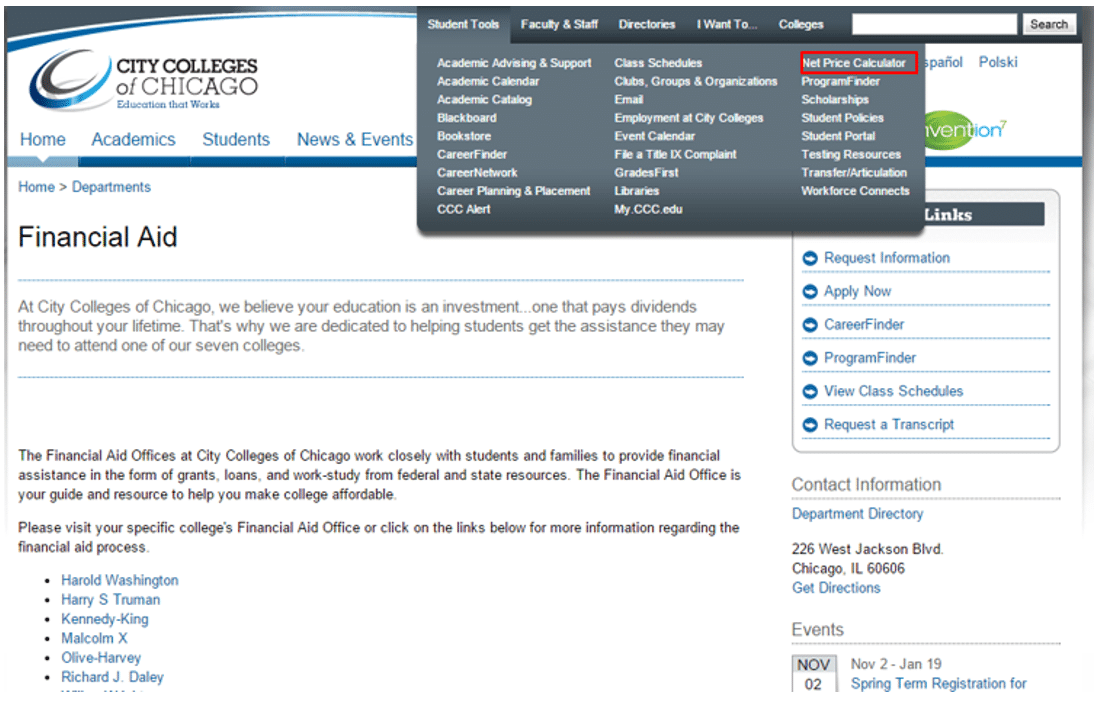The width and height of the screenshot is (1101, 705).
Task: Choose File a Title IX Complaint
Action: pos(675,154)
